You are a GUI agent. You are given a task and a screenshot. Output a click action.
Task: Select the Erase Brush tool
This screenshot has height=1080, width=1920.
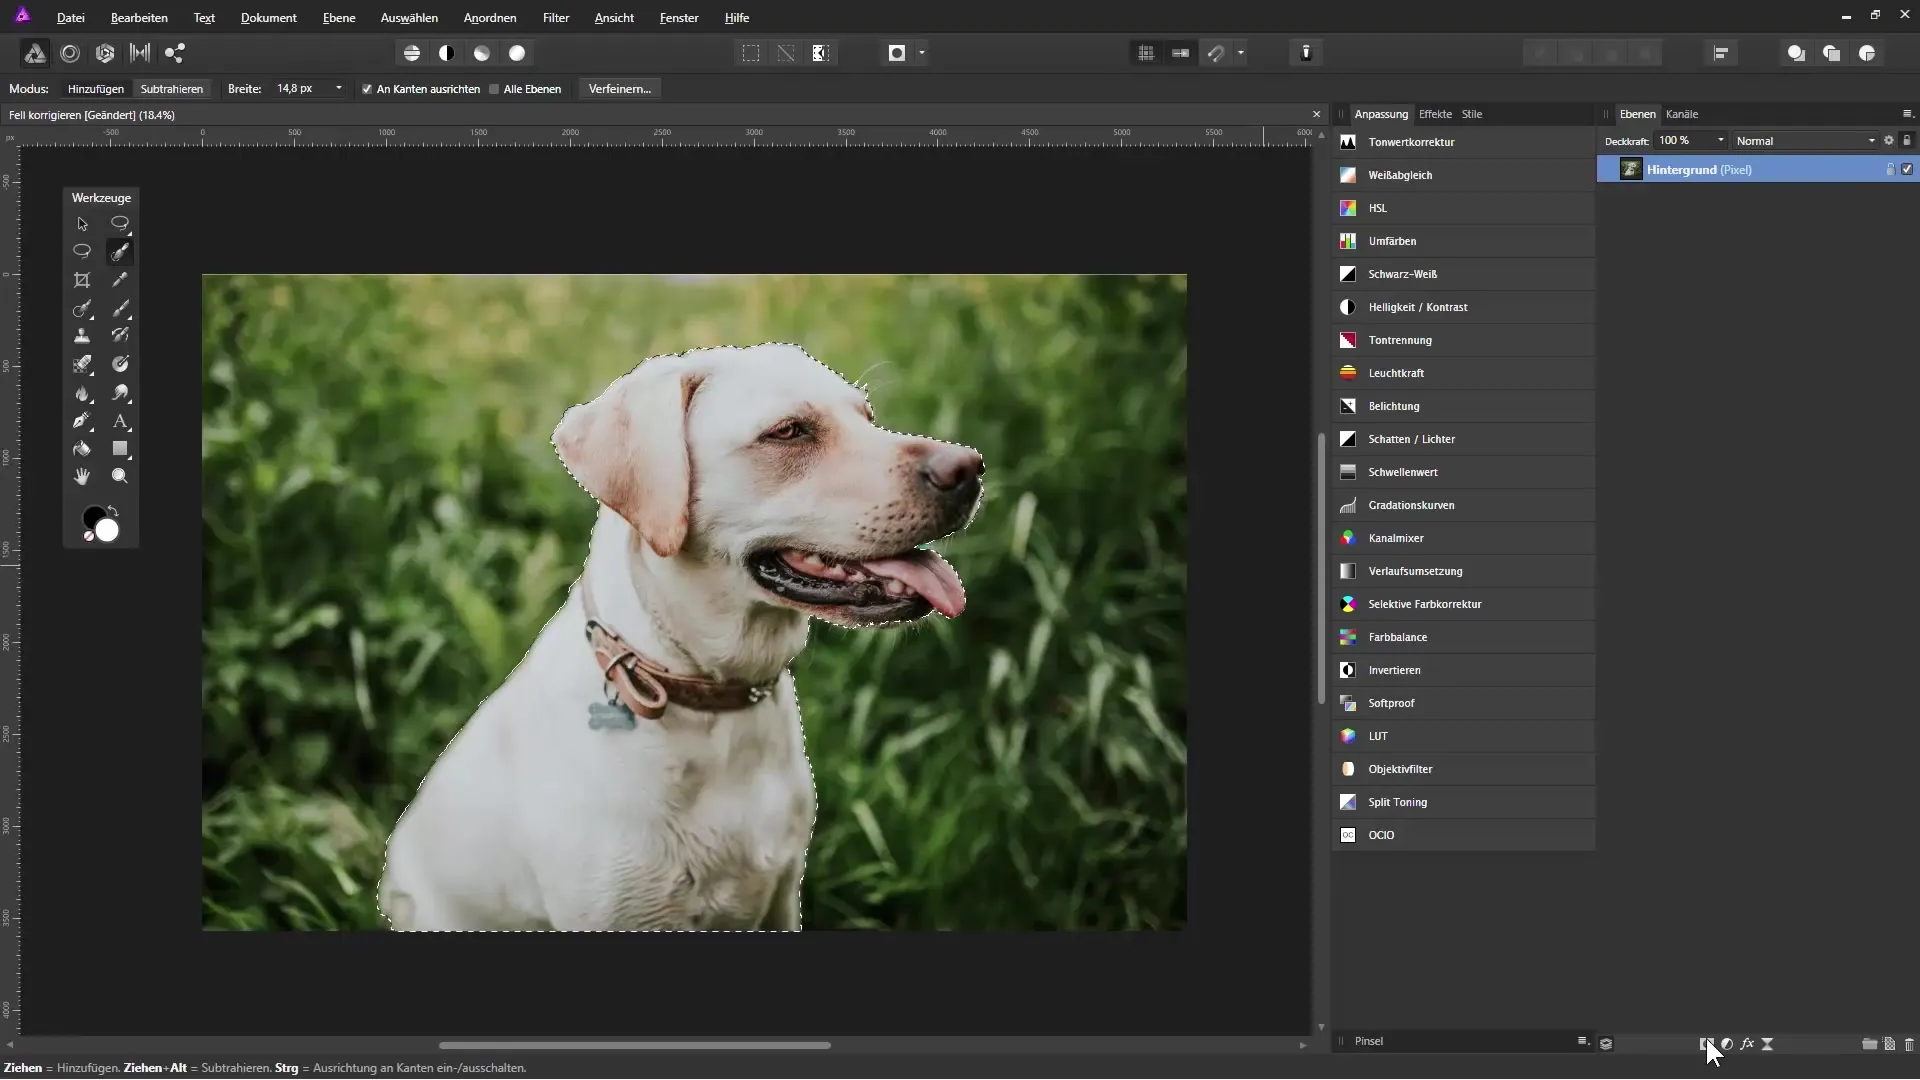(82, 365)
